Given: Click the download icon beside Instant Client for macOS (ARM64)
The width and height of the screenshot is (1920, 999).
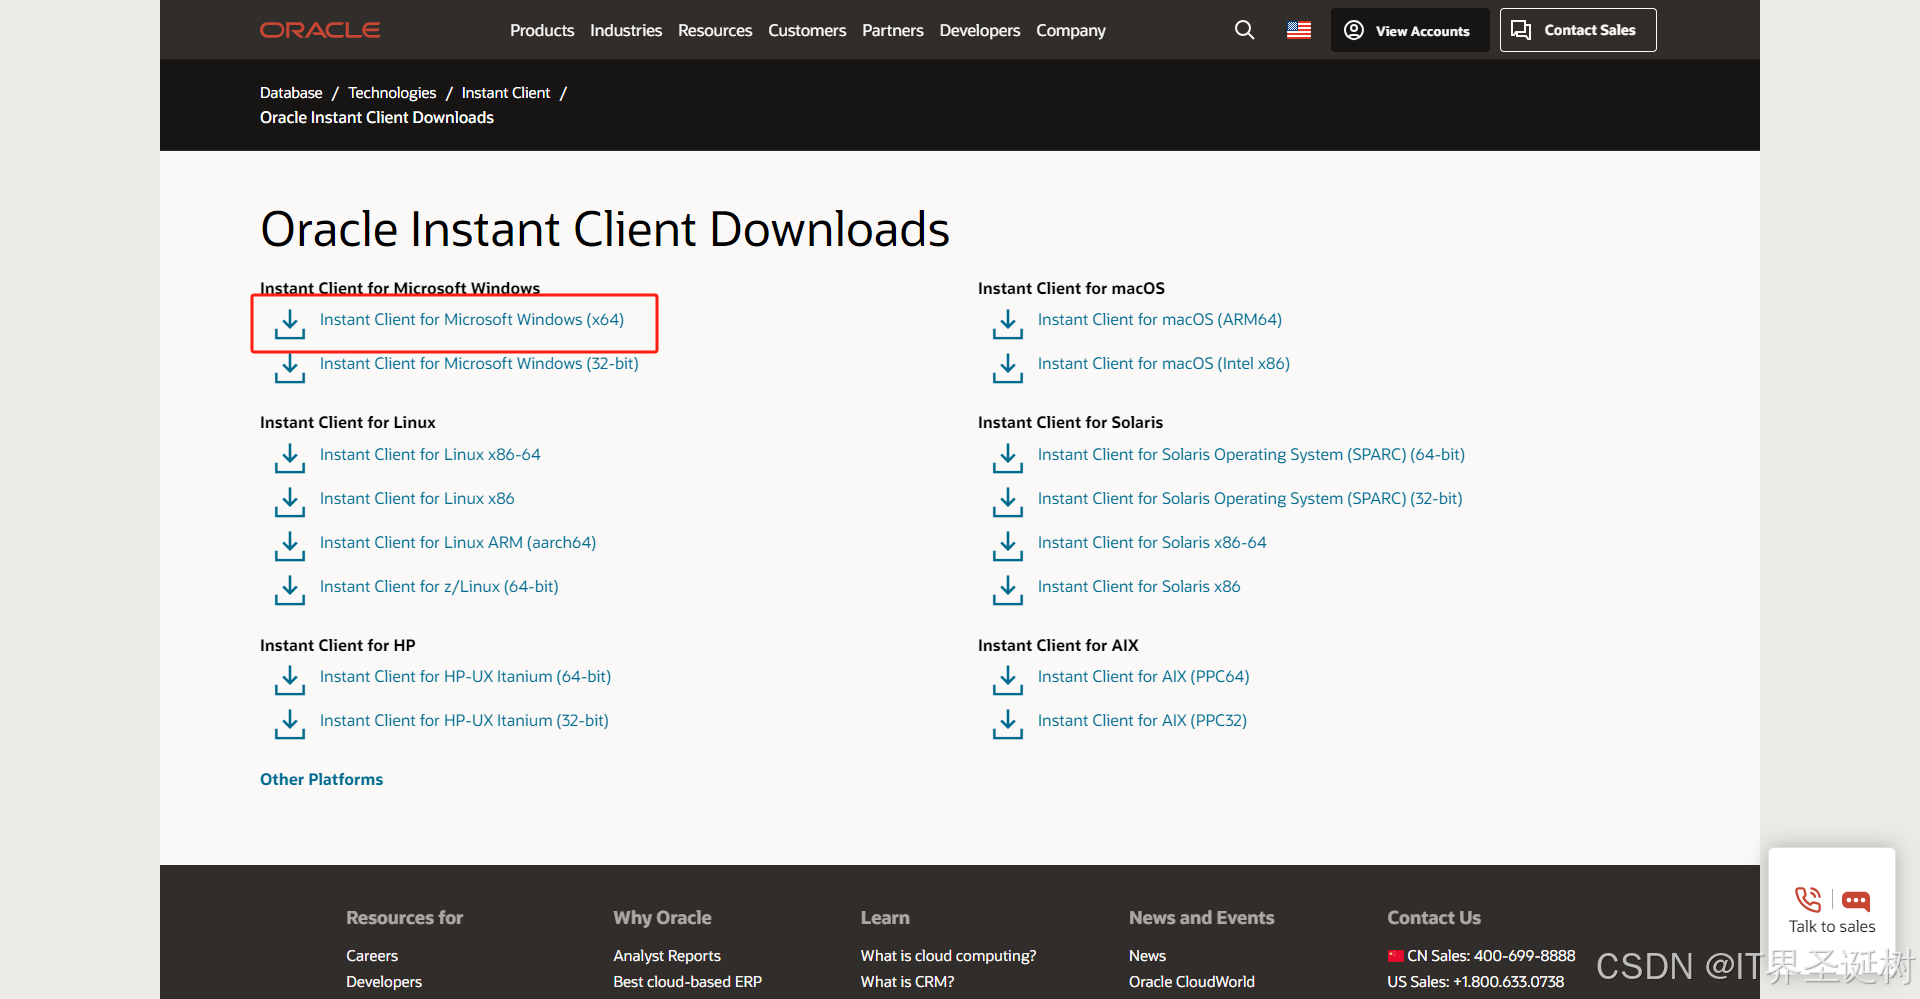Looking at the screenshot, I should 1007,324.
